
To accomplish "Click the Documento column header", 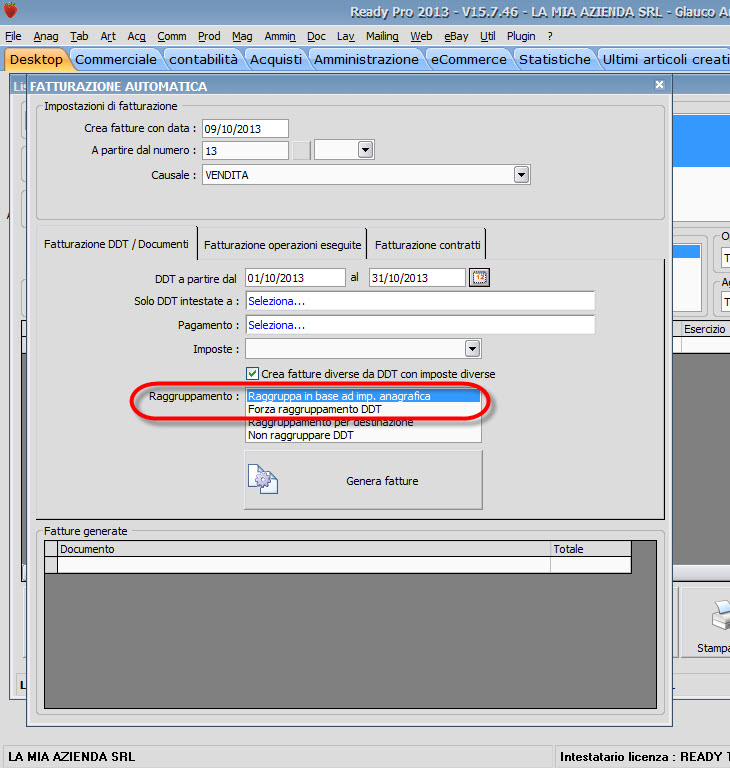I will tap(304, 549).
